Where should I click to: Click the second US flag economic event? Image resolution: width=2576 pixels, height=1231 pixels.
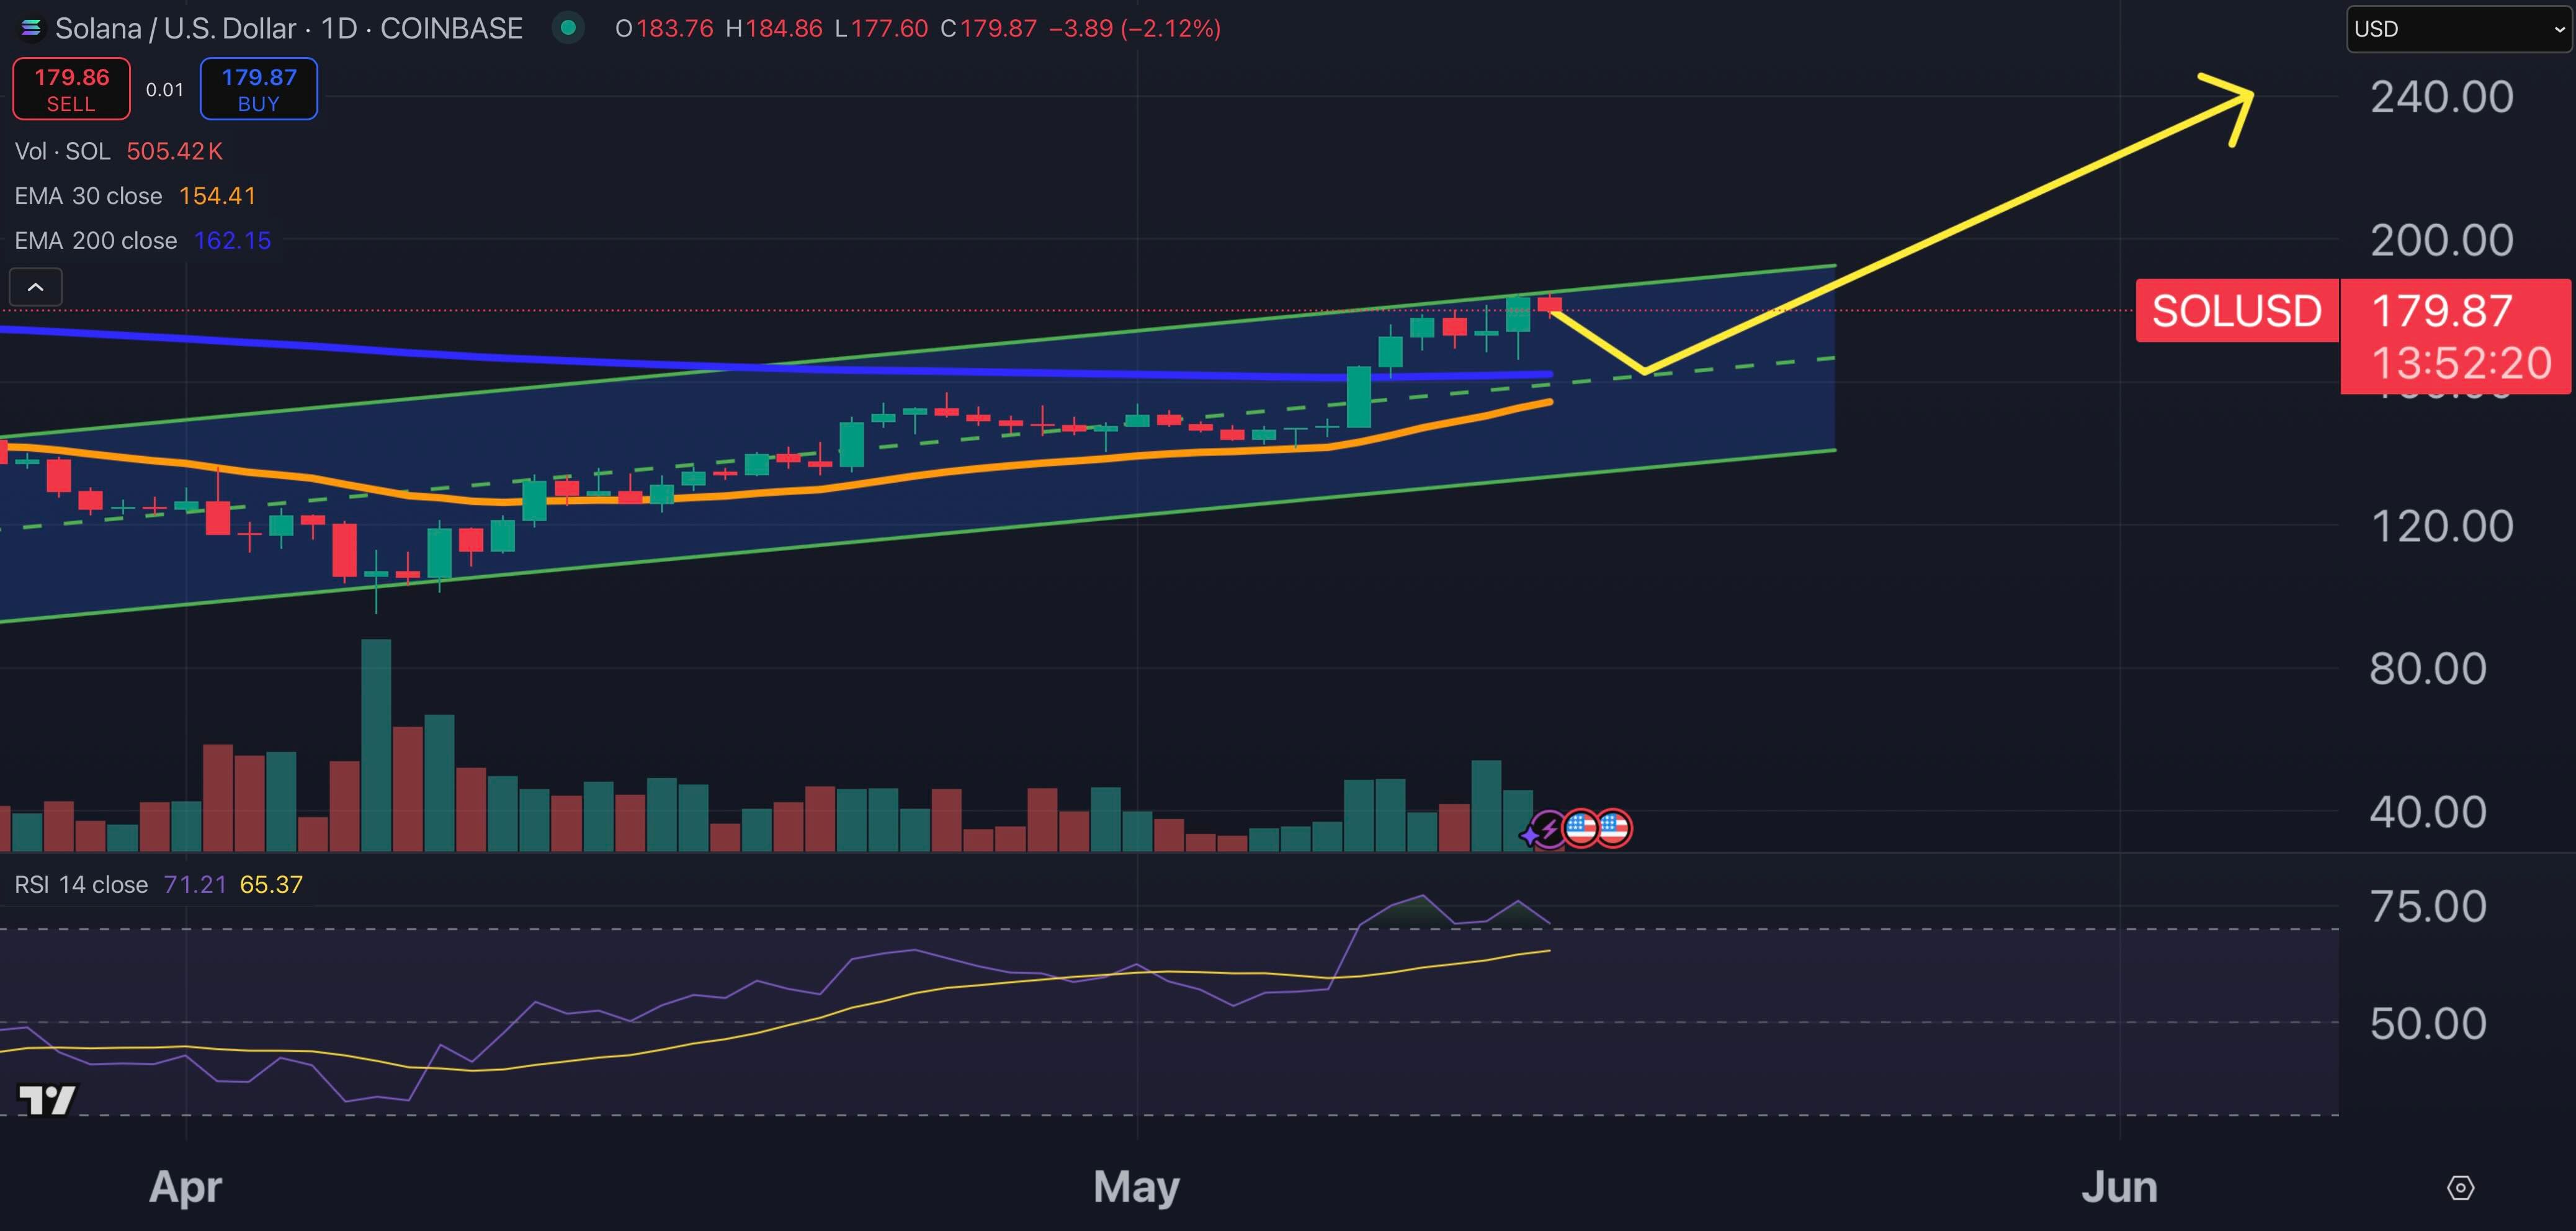click(x=1614, y=828)
